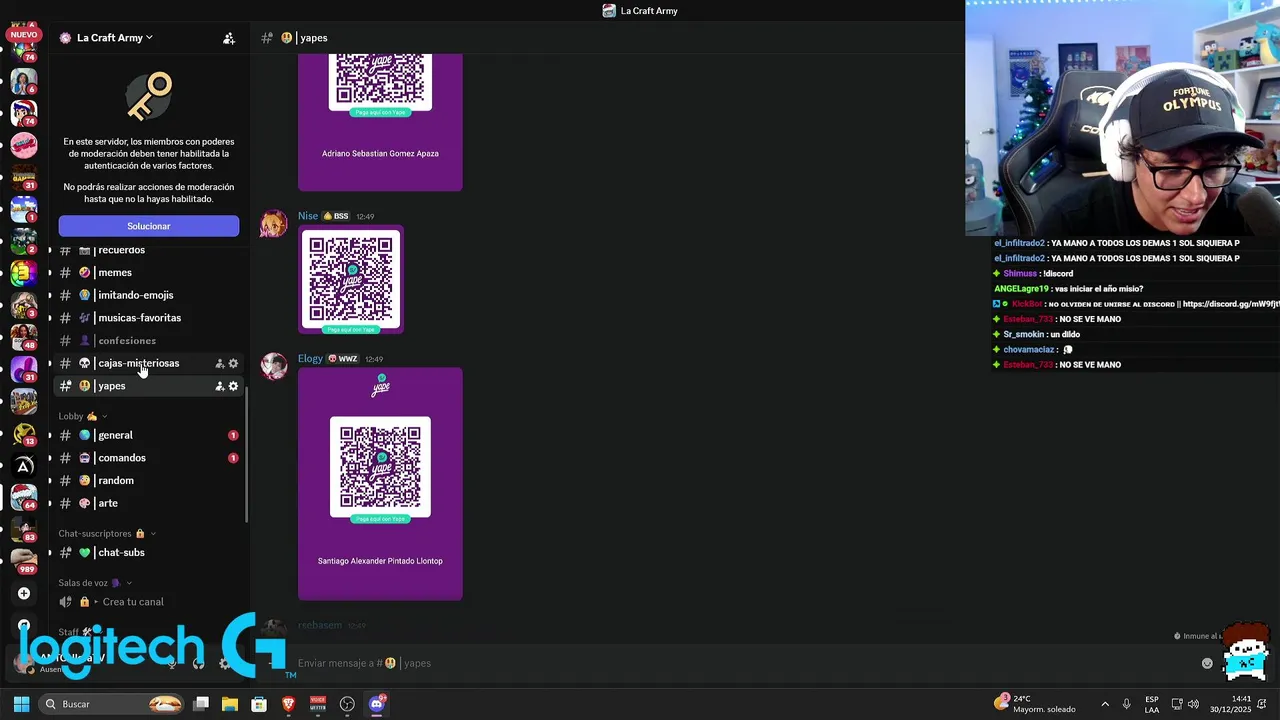Click invite icon on cajas-misteriosas row
Screen dimensions: 1280x720
point(220,364)
